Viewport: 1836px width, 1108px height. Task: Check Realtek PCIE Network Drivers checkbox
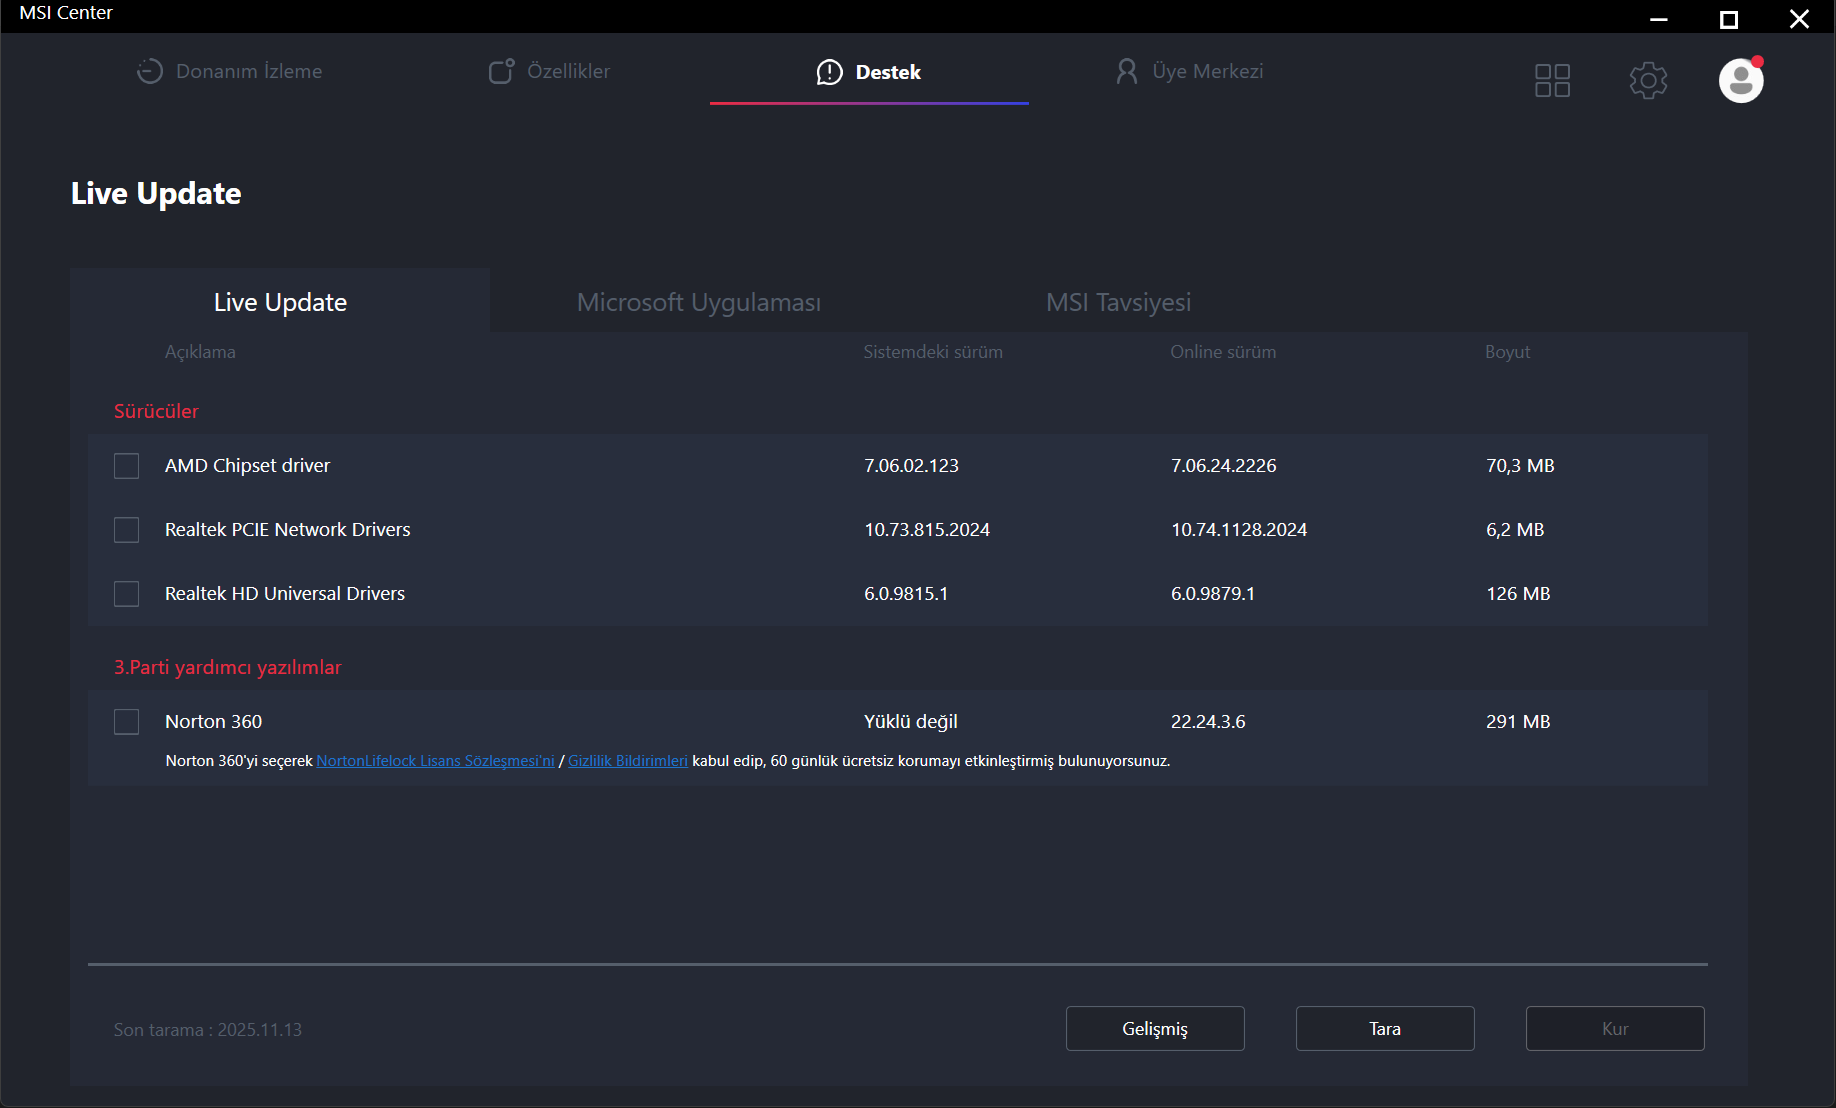pyautogui.click(x=126, y=530)
